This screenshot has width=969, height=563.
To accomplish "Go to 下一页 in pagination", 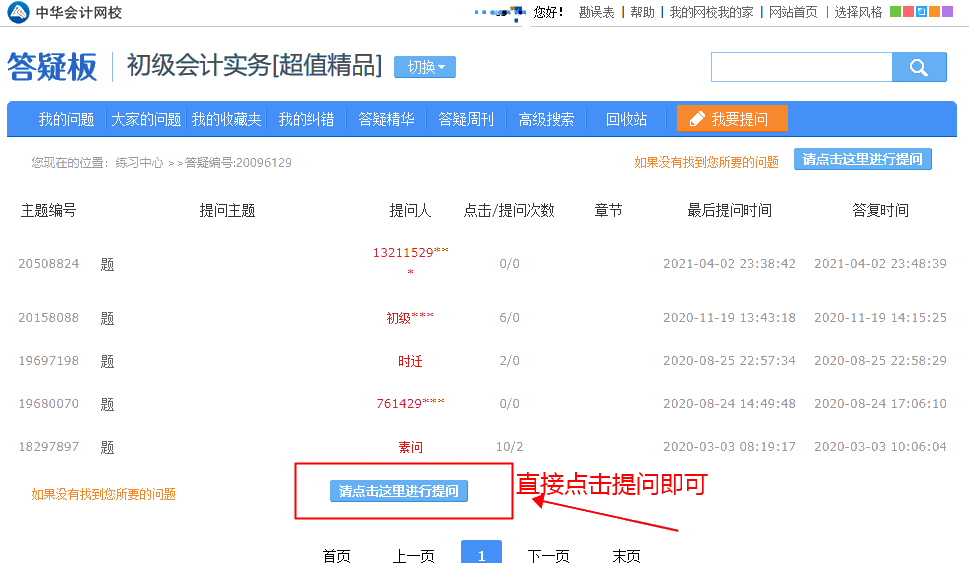I will [548, 556].
